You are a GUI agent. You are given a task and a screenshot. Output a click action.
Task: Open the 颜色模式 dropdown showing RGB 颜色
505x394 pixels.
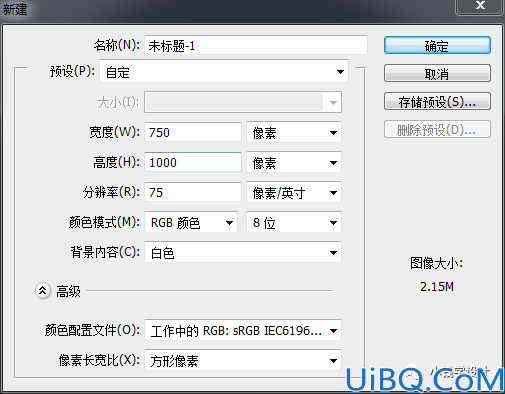(191, 222)
